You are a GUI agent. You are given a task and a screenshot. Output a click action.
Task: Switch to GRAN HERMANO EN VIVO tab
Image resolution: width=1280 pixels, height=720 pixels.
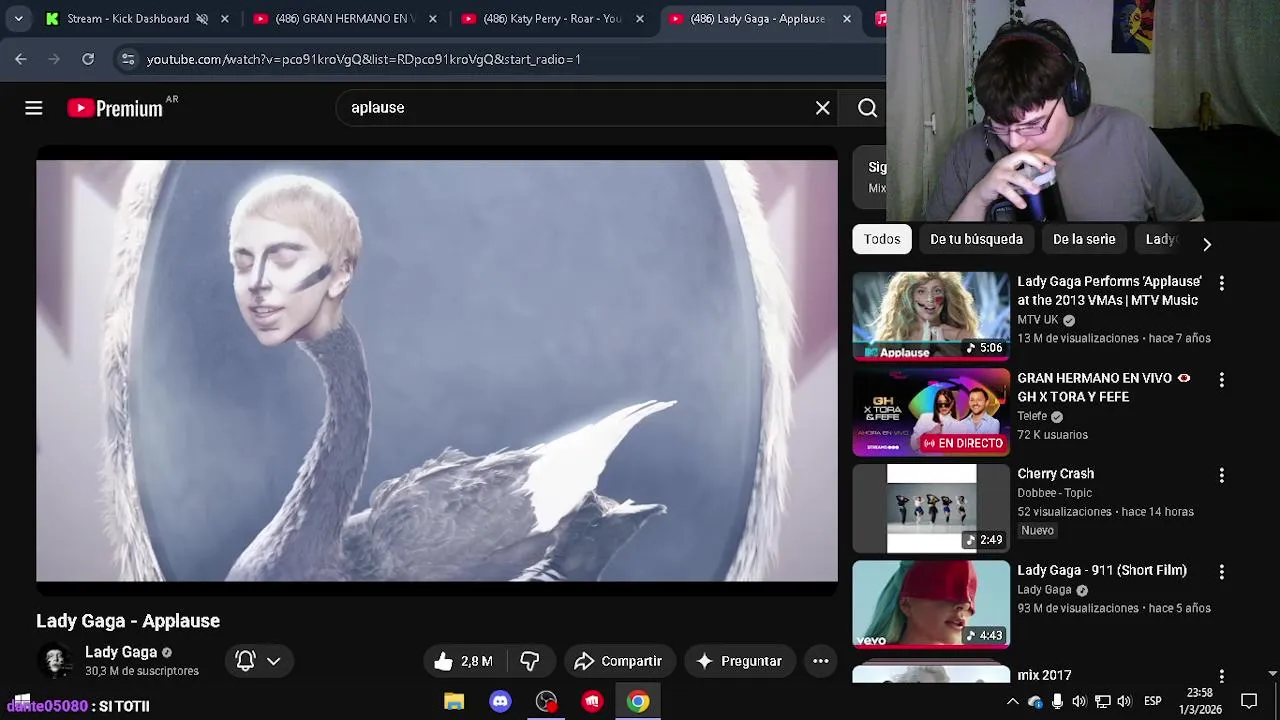coord(344,19)
